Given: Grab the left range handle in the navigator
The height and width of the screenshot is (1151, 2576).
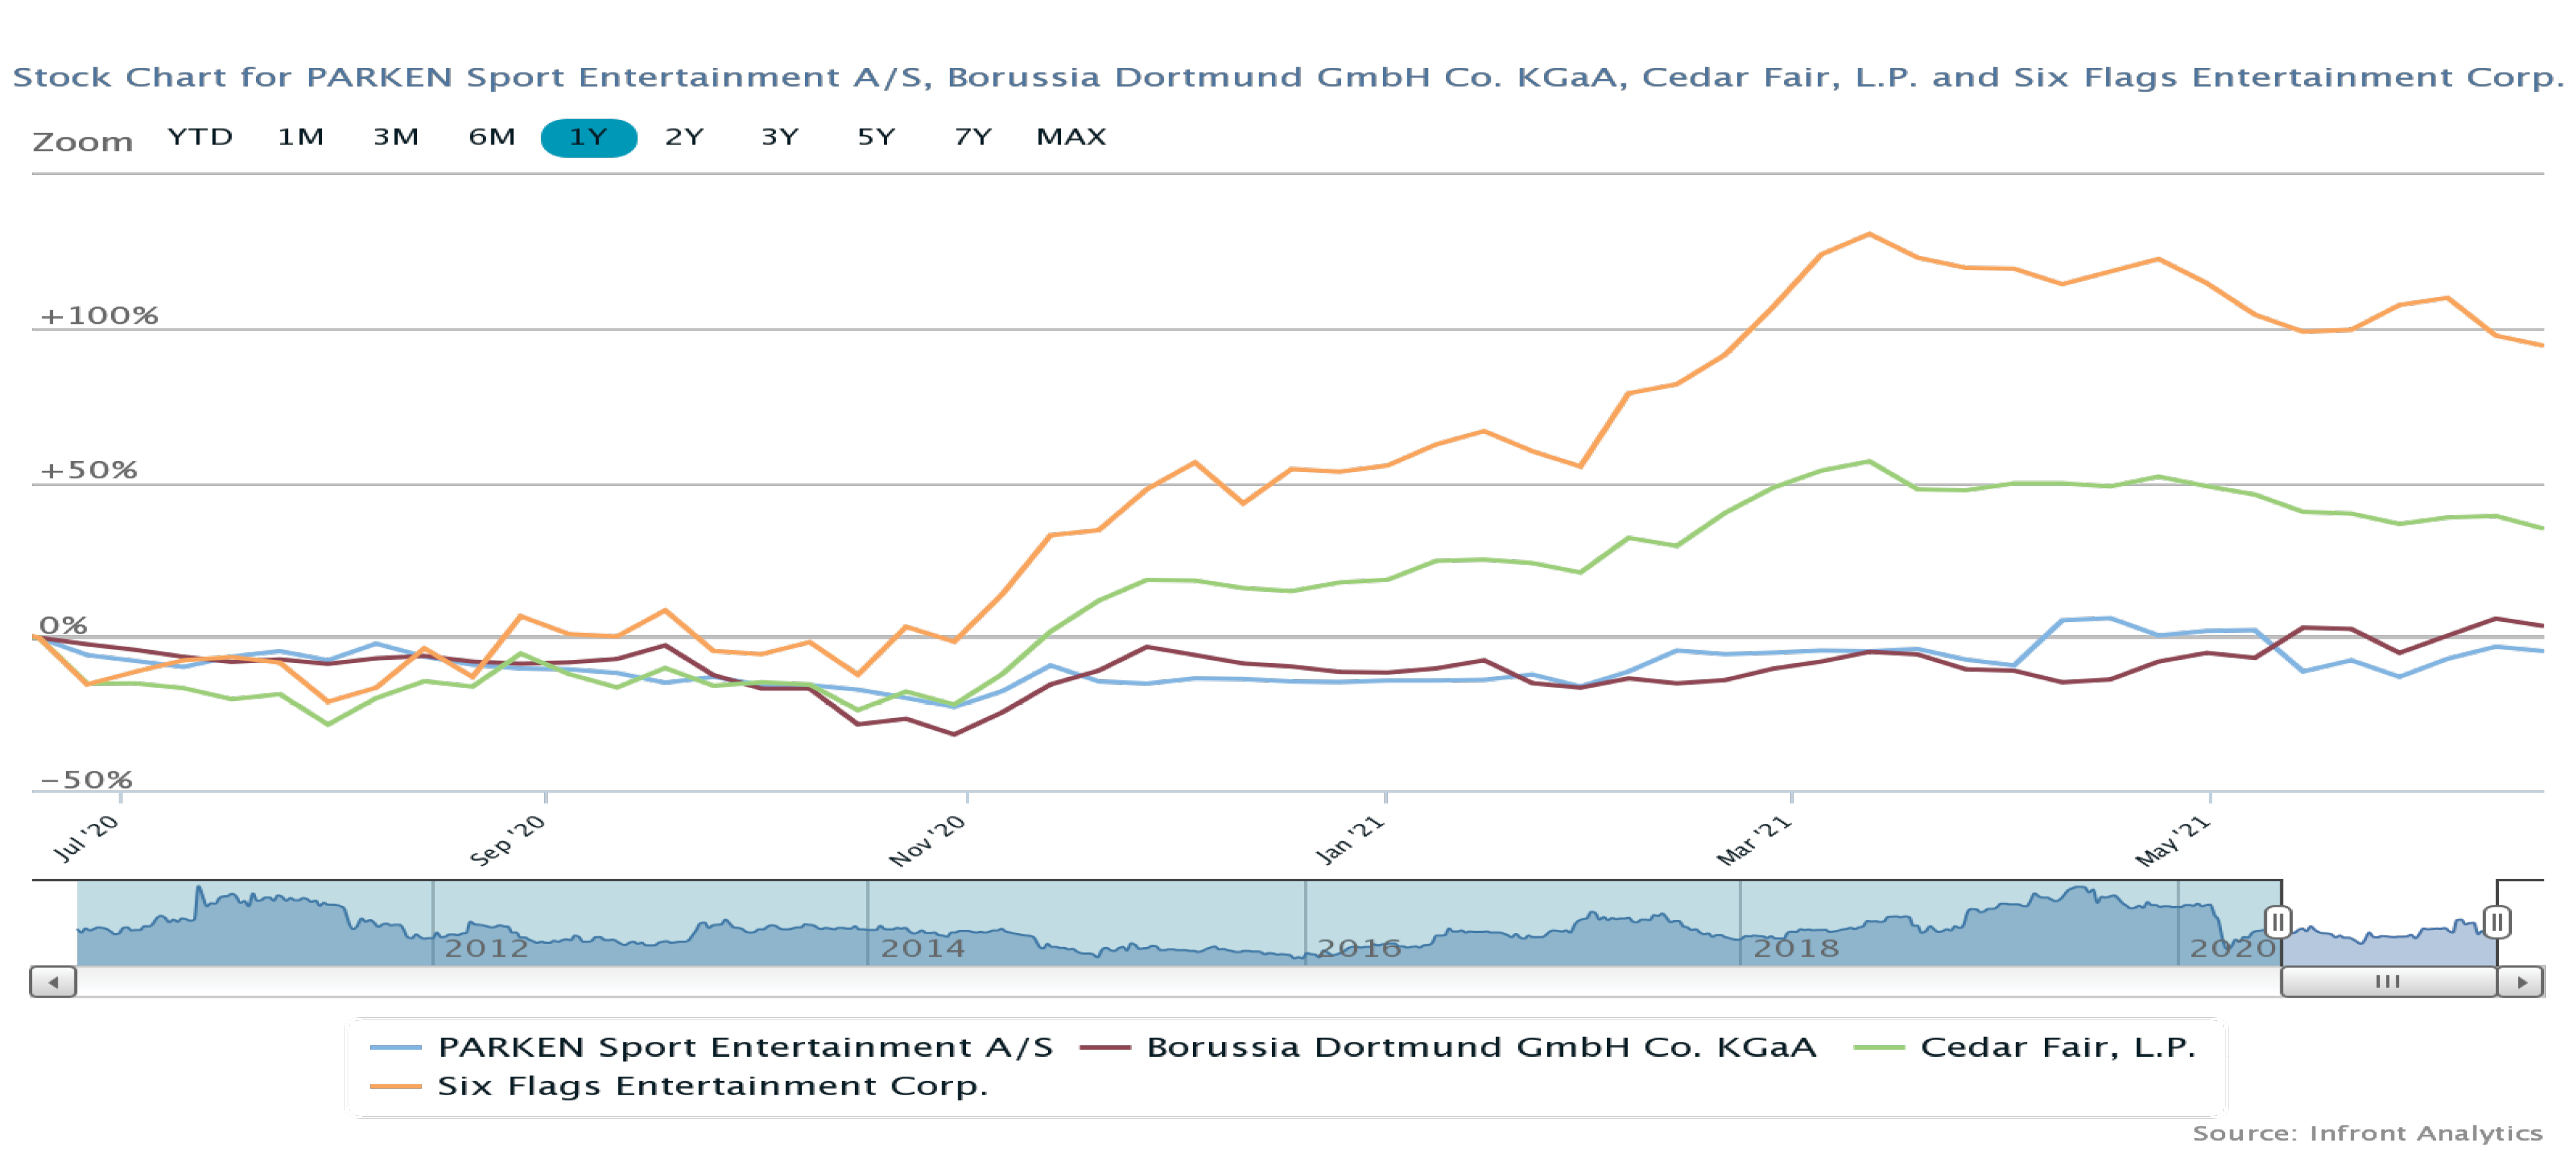Looking at the screenshot, I should (x=2277, y=921).
